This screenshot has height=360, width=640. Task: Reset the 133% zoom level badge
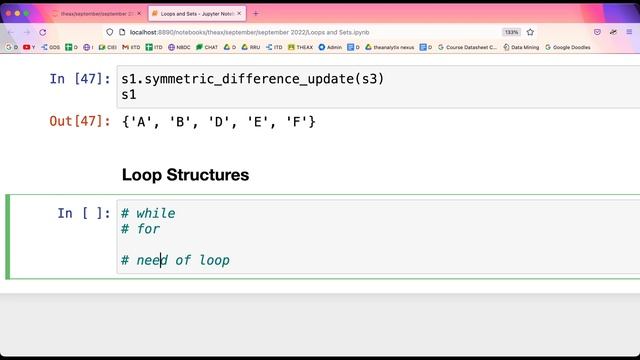[511, 32]
